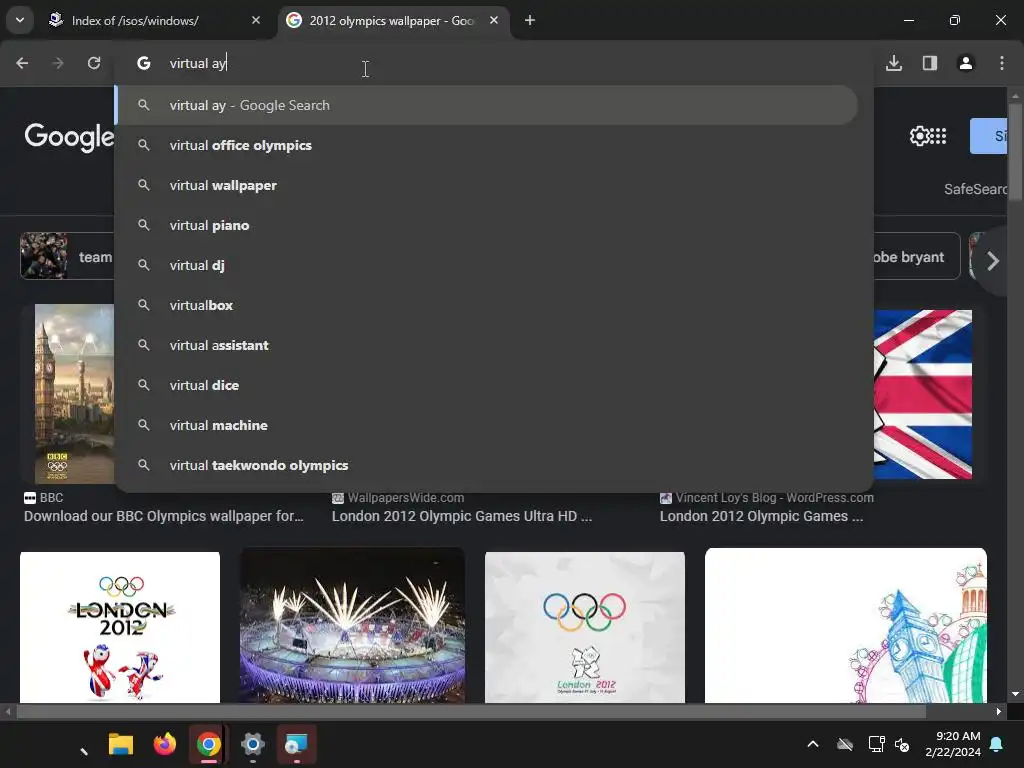
Task: Click the 'kobe bryant' filter chip
Action: pos(917,257)
